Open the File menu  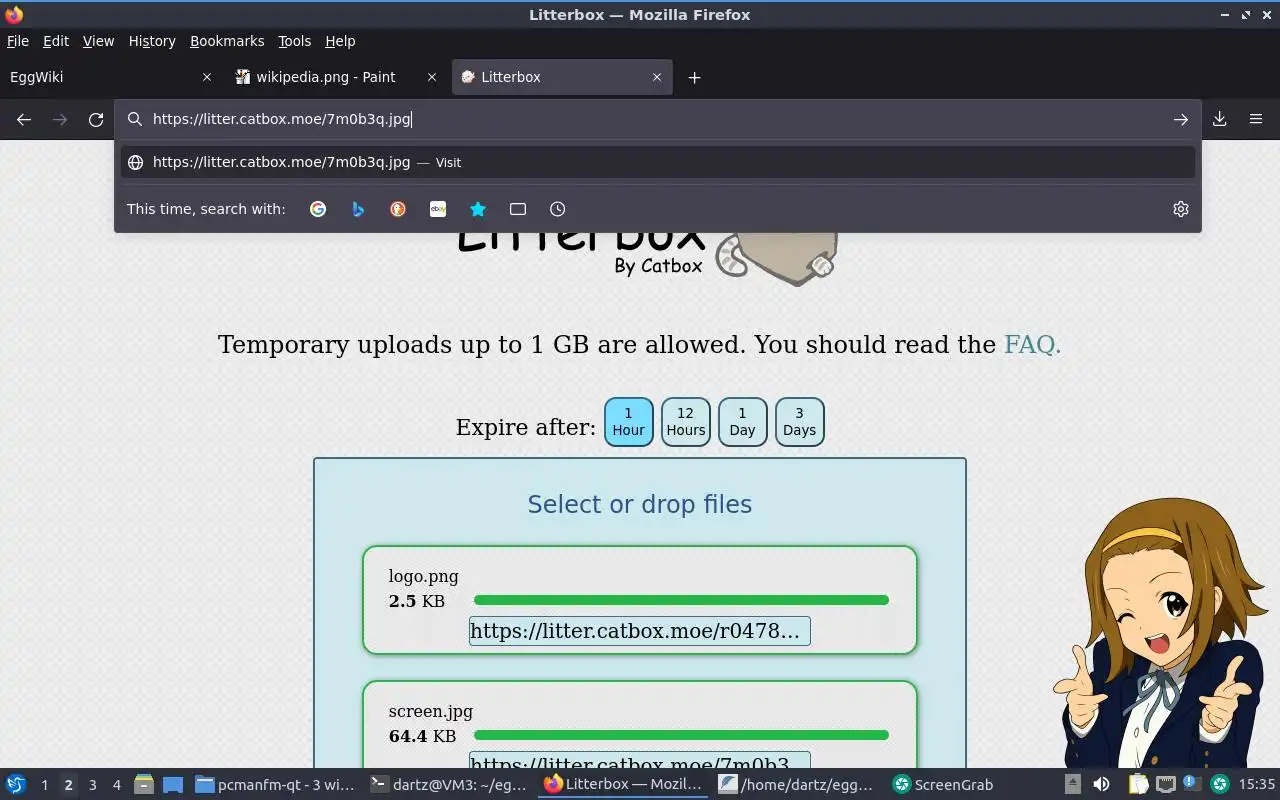[x=18, y=41]
